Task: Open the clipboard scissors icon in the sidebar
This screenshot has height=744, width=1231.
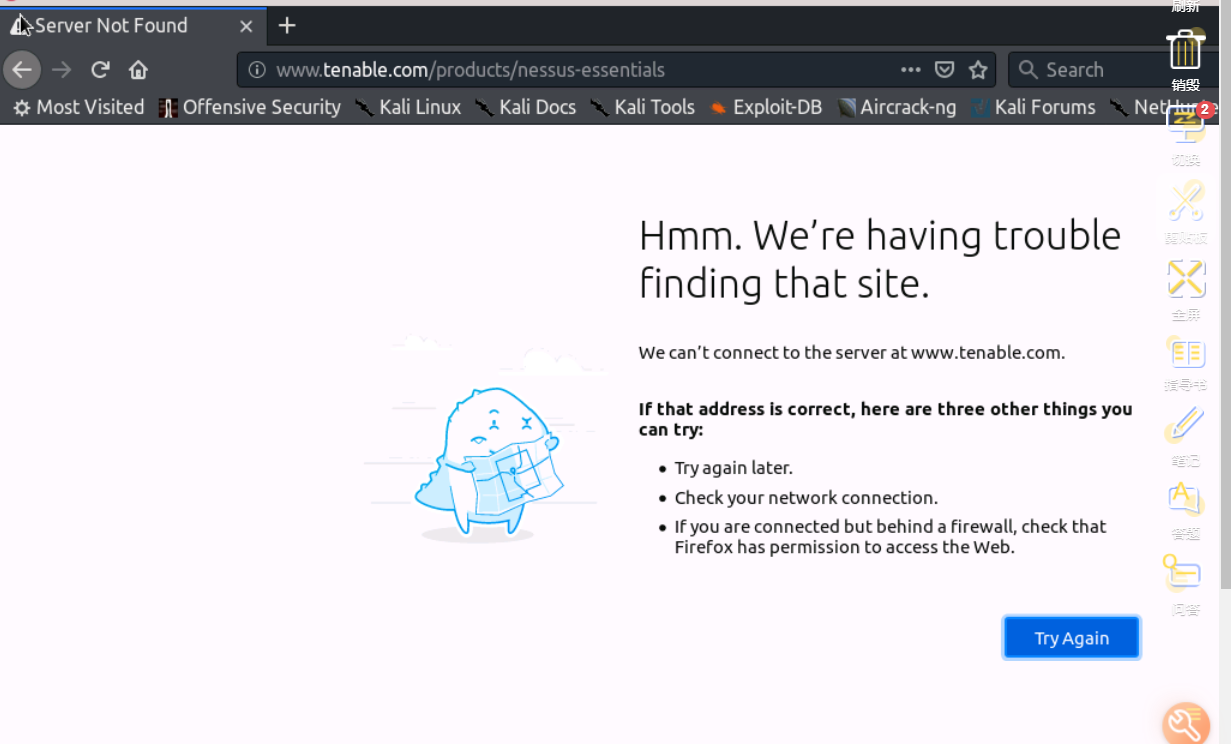Action: click(x=1186, y=202)
